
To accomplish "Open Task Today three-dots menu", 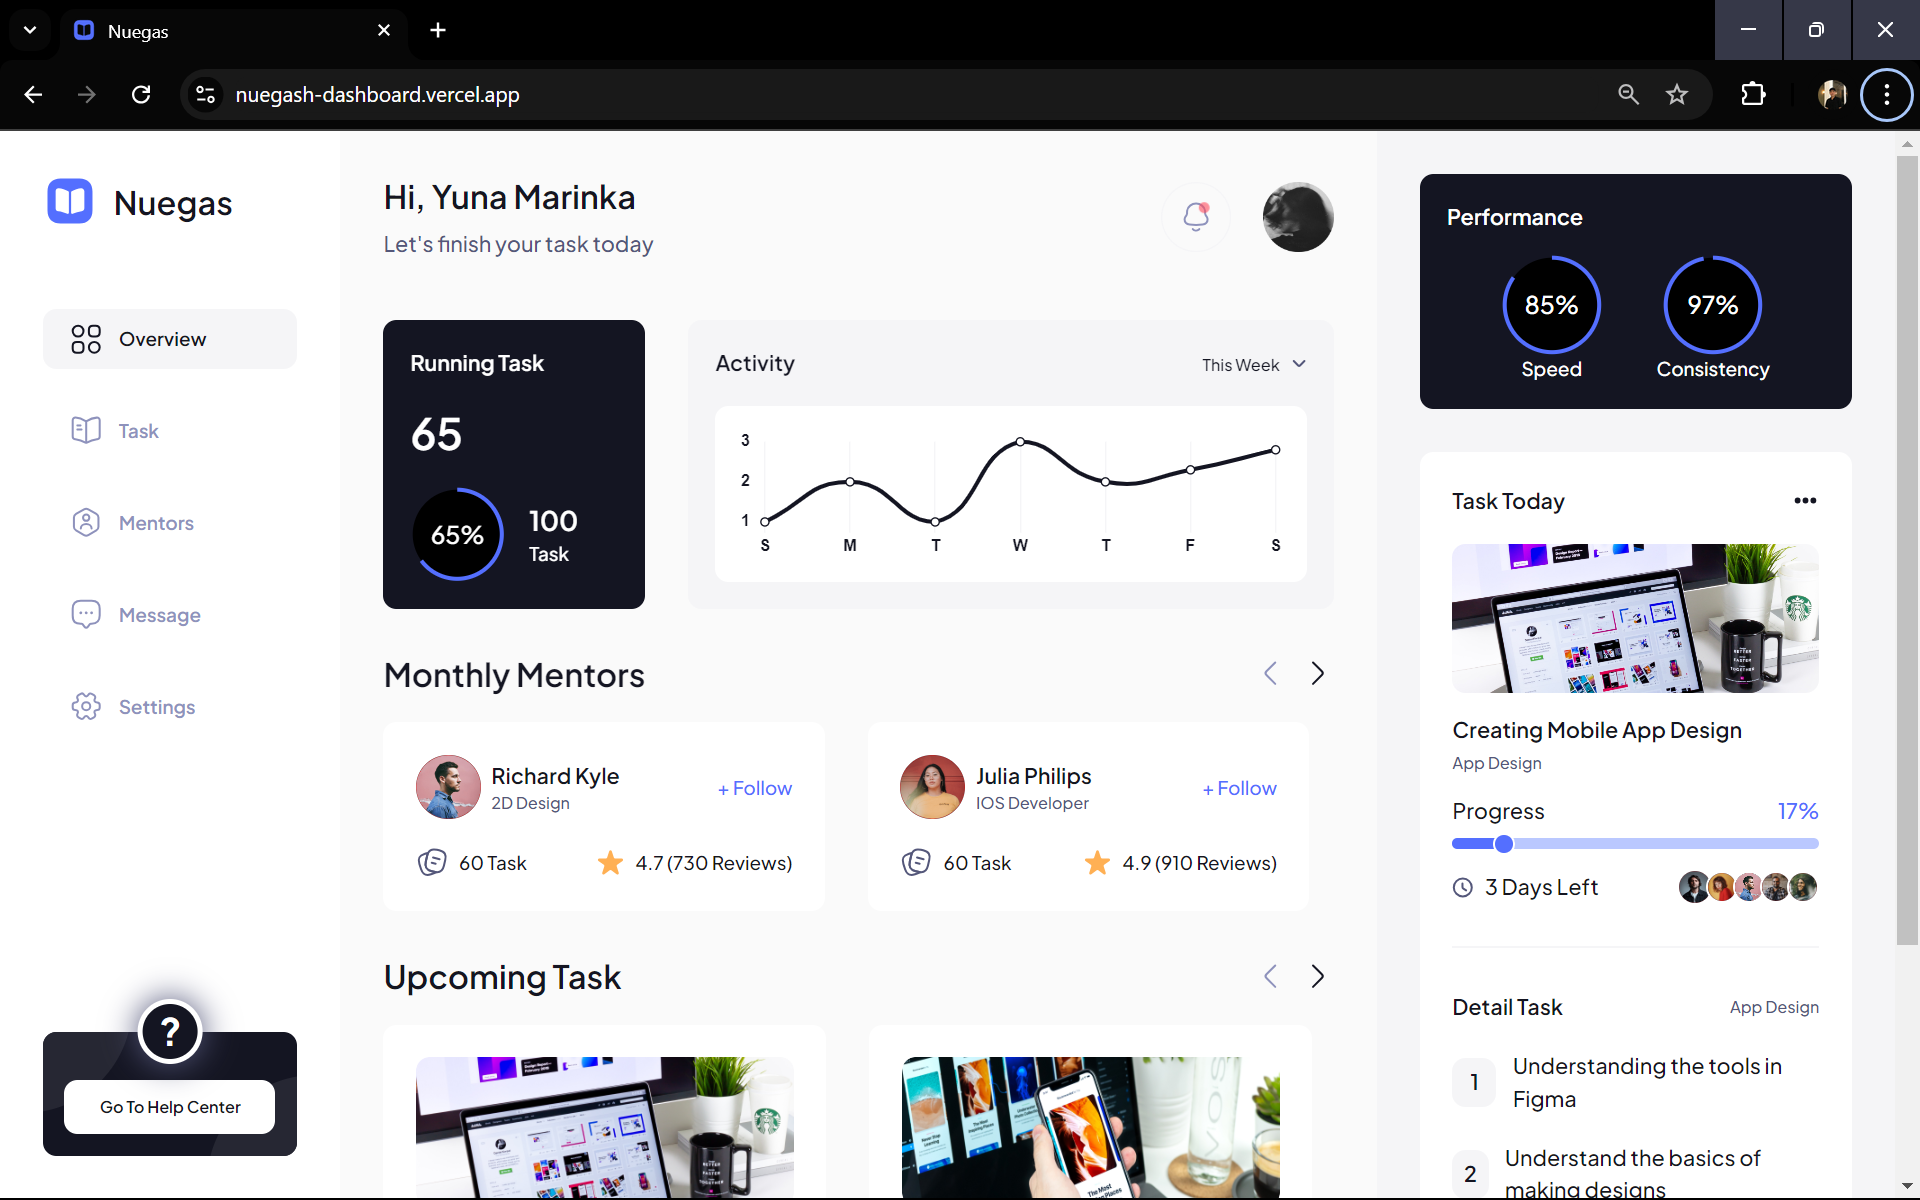I will coord(1804,500).
